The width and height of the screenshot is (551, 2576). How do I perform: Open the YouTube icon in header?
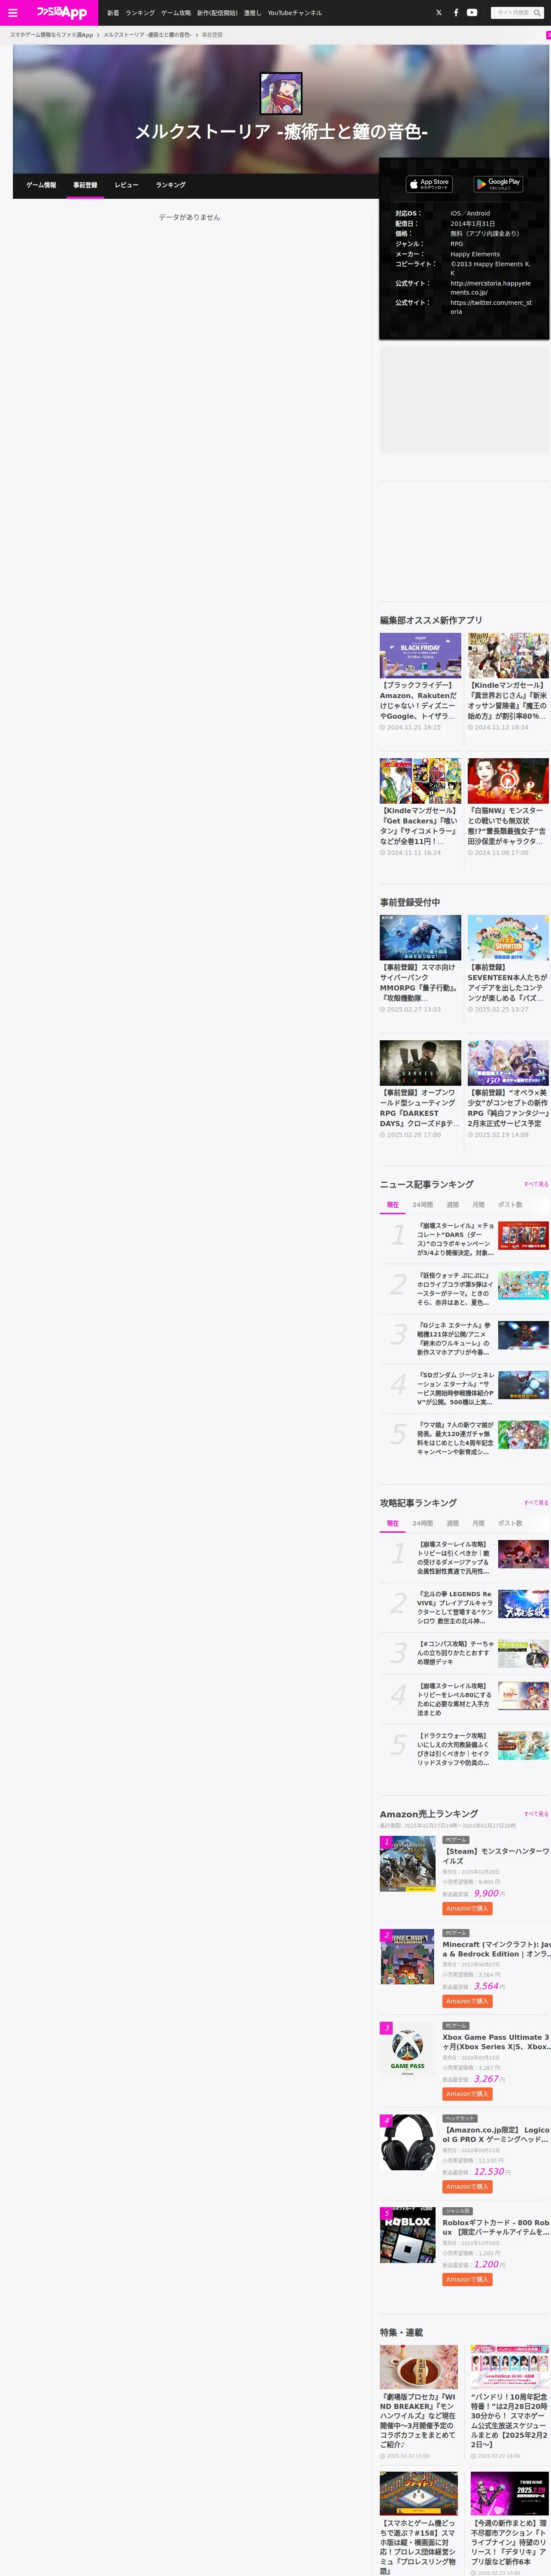472,13
